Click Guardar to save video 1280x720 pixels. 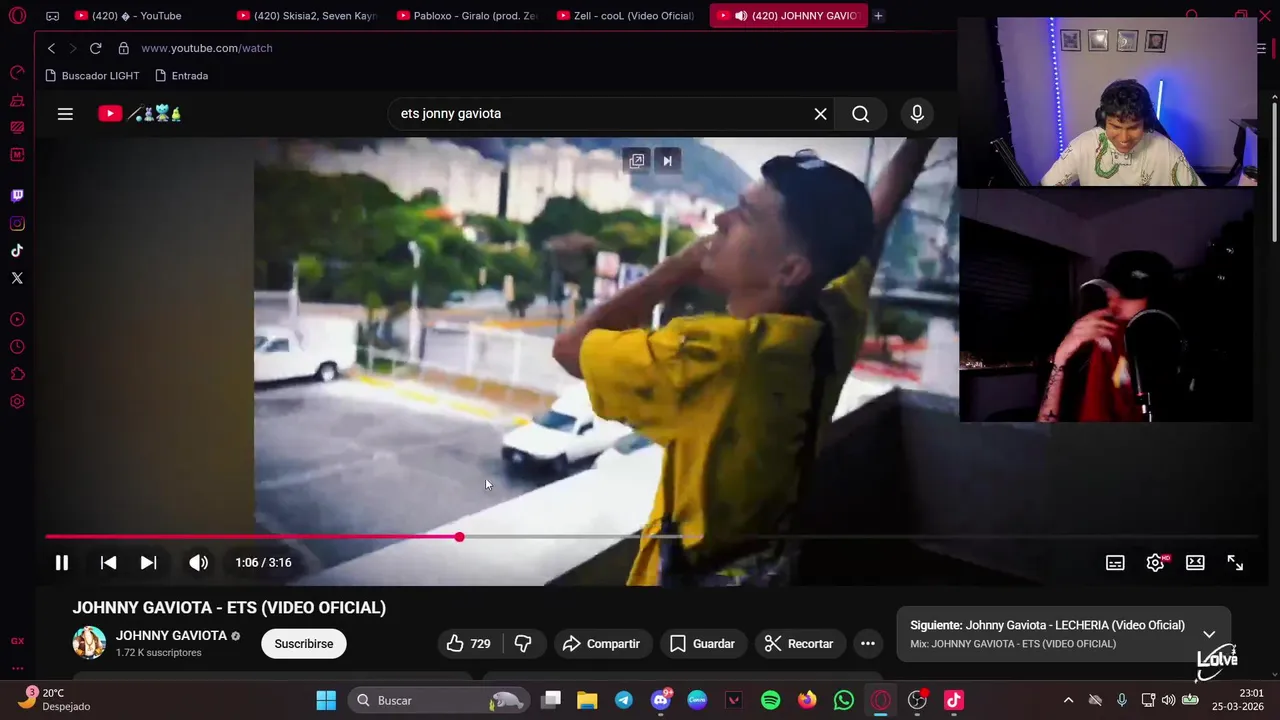coord(703,644)
